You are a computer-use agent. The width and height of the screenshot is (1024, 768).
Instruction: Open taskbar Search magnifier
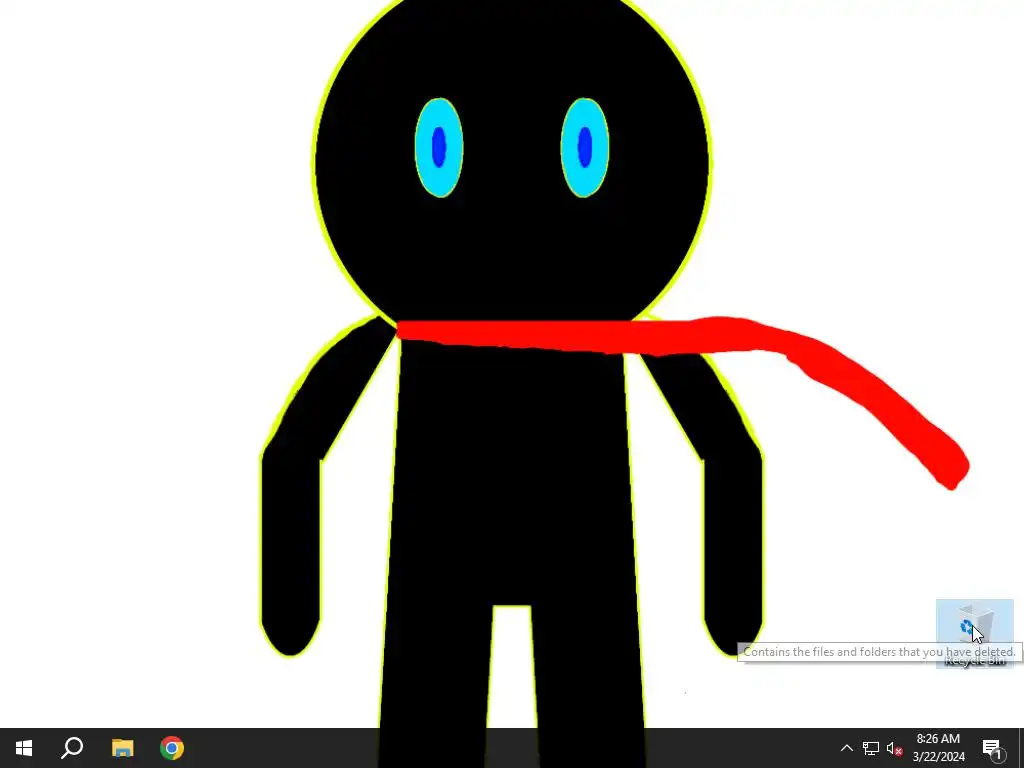click(x=72, y=748)
